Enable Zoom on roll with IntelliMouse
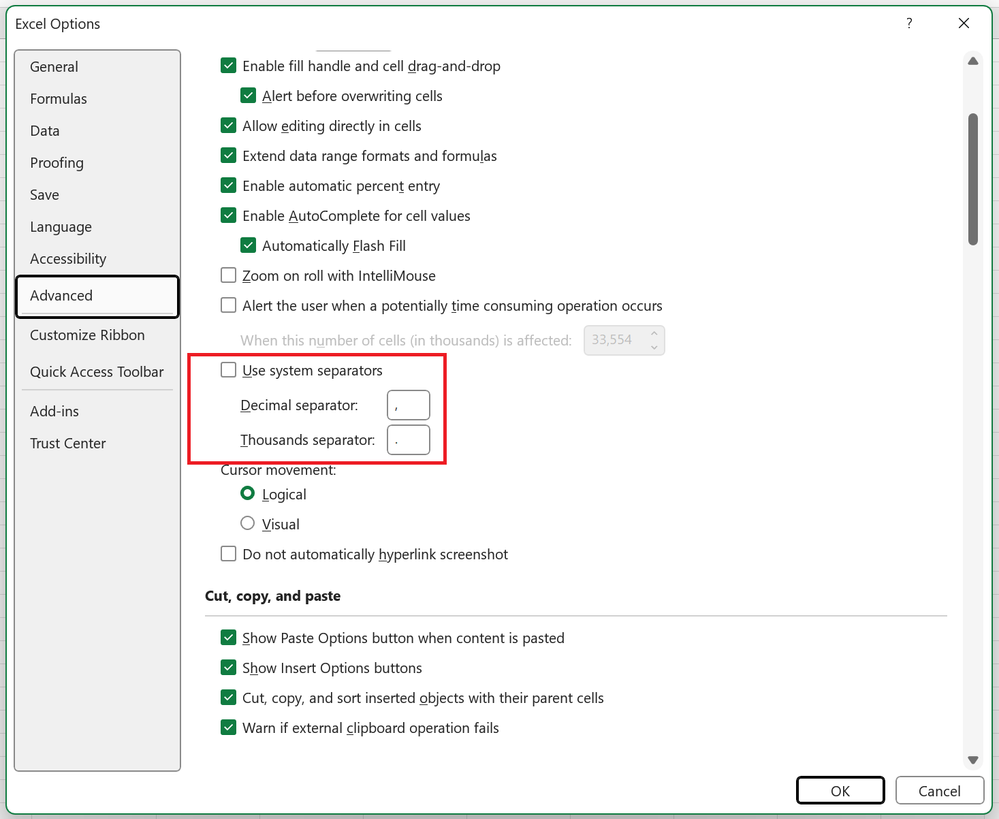Viewport: 999px width, 819px height. tap(228, 275)
